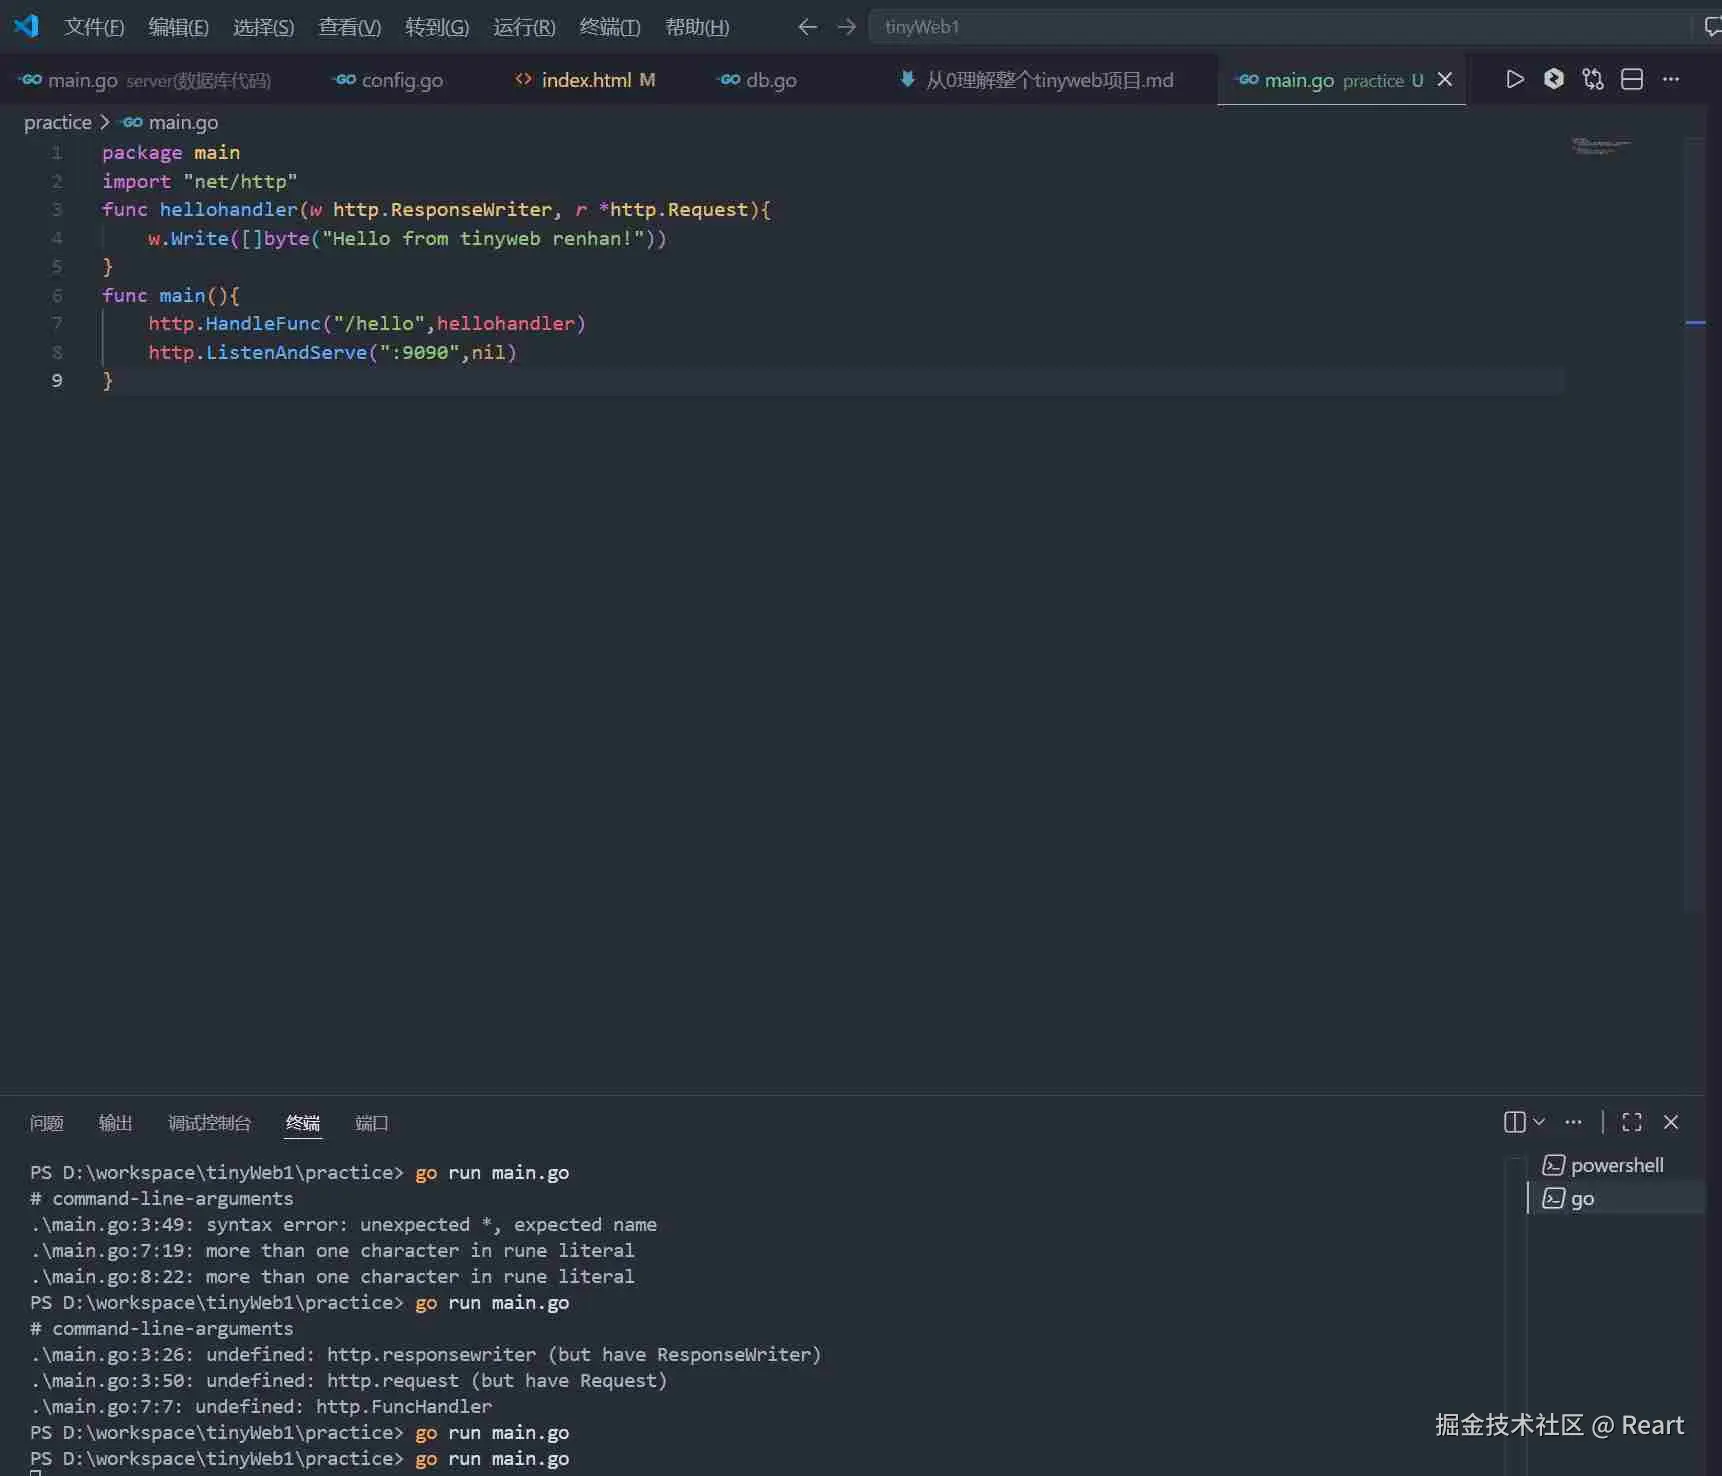Open the 查看(V) menu
The height and width of the screenshot is (1476, 1722).
[349, 27]
